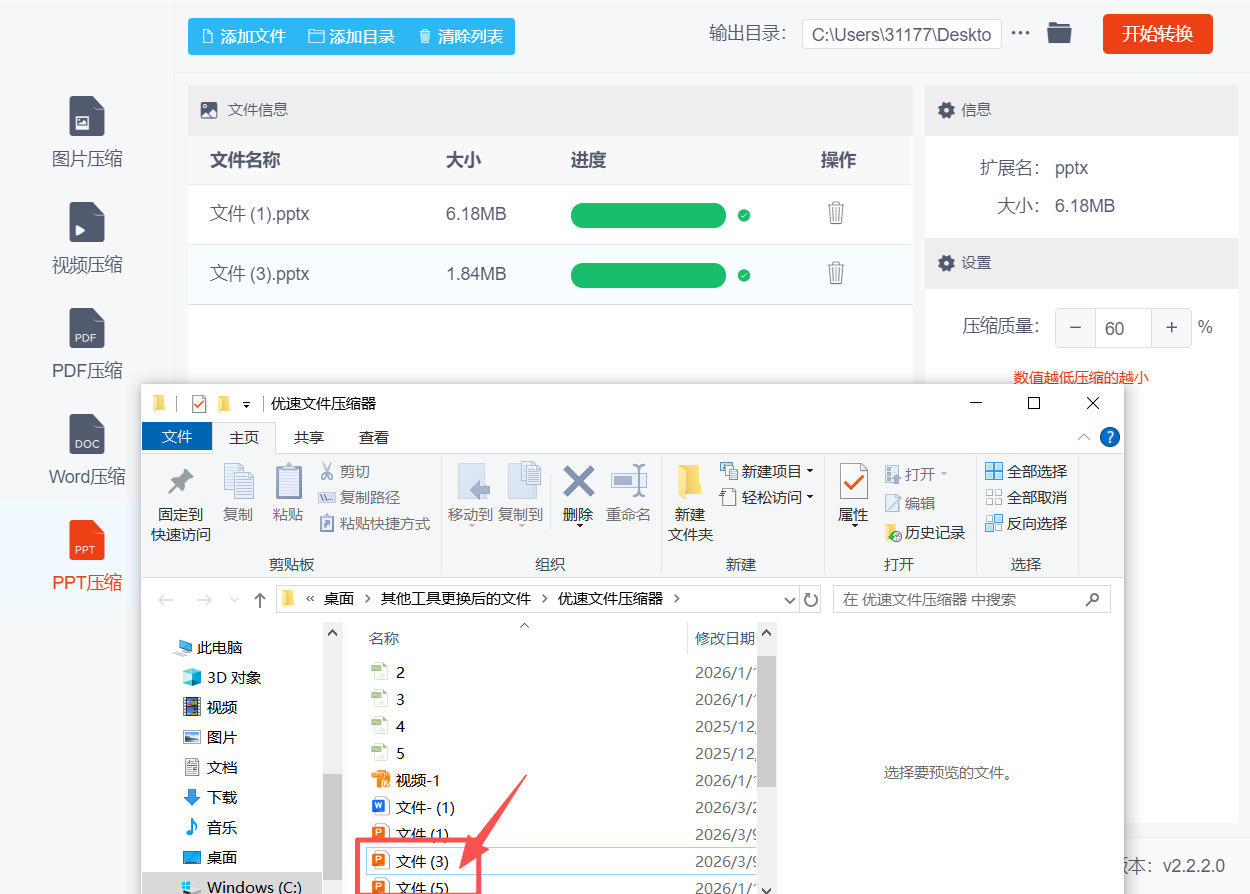Increase 压缩质量 with the plus stepper
This screenshot has width=1250, height=894.
pos(1170,327)
